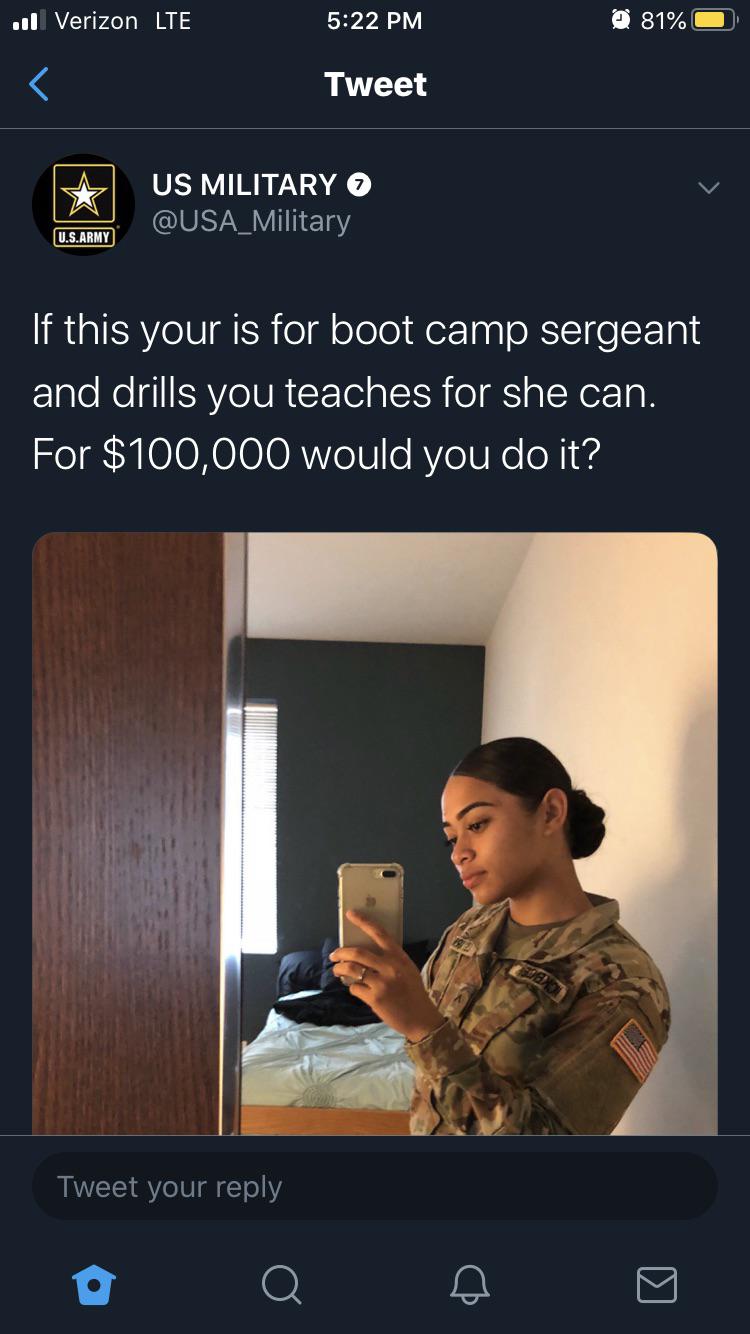Open the U.S. Army profile avatar

(83, 204)
